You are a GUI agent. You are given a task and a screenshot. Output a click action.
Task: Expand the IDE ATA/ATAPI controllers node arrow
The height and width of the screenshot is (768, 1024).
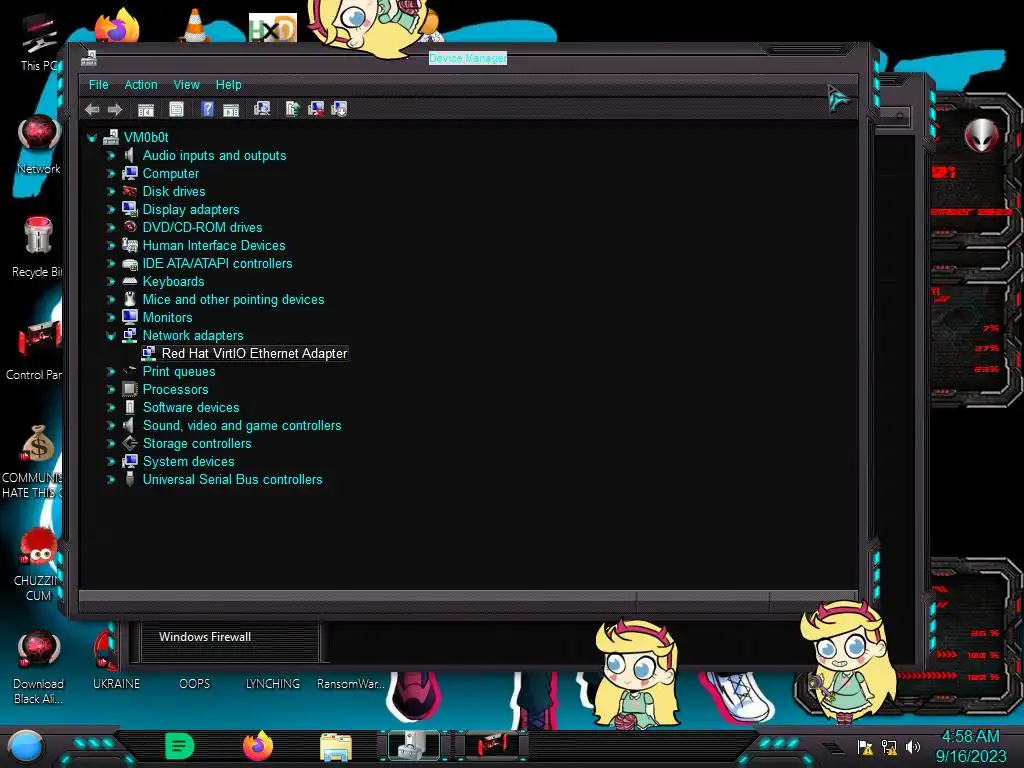pos(111,264)
